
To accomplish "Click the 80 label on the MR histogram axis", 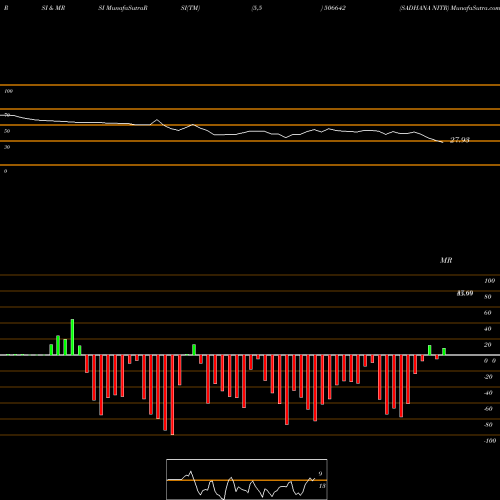I will (487, 297).
